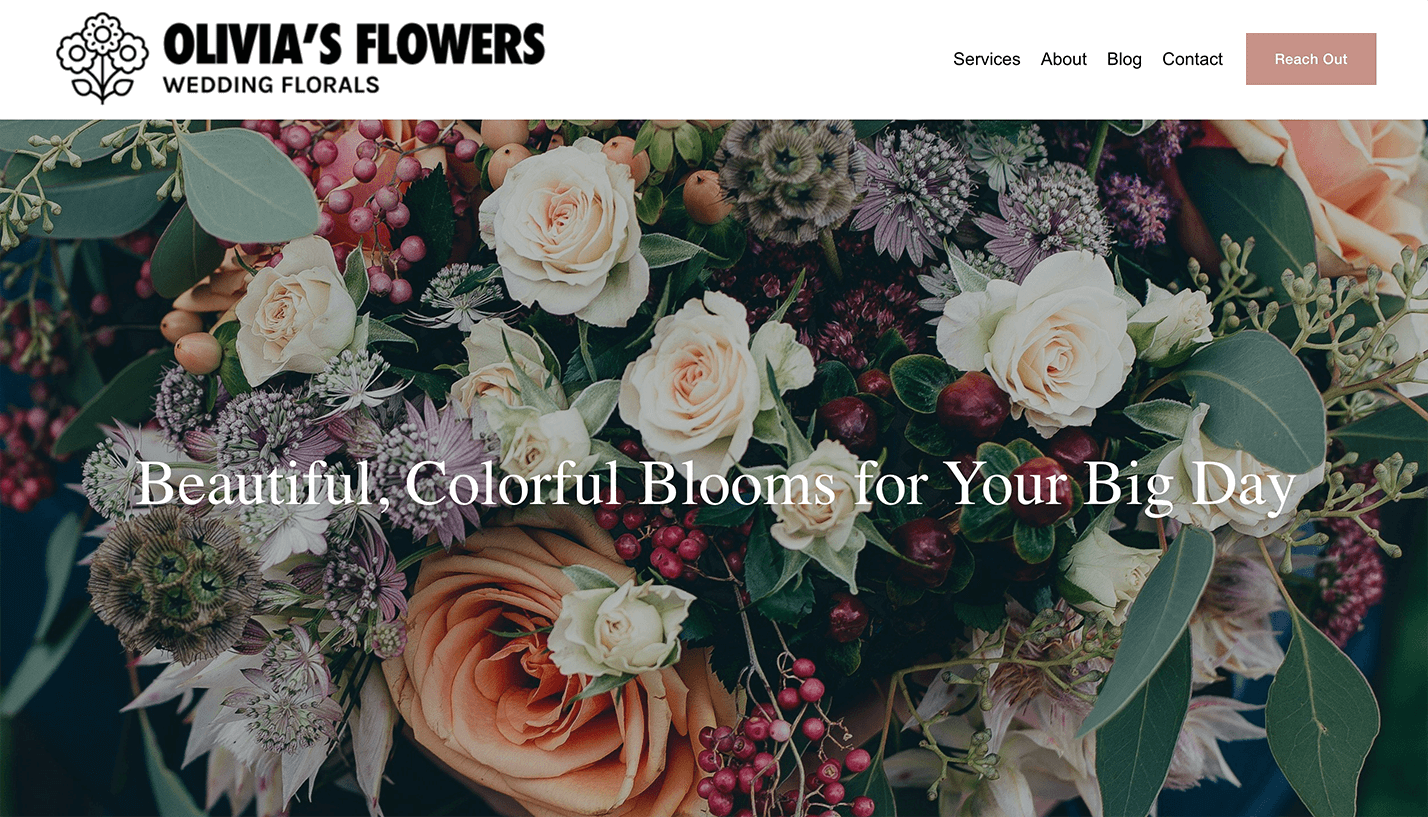The image size is (1428, 817).
Task: Click the WEDDING FLORALS tagline
Action: pos(271,85)
